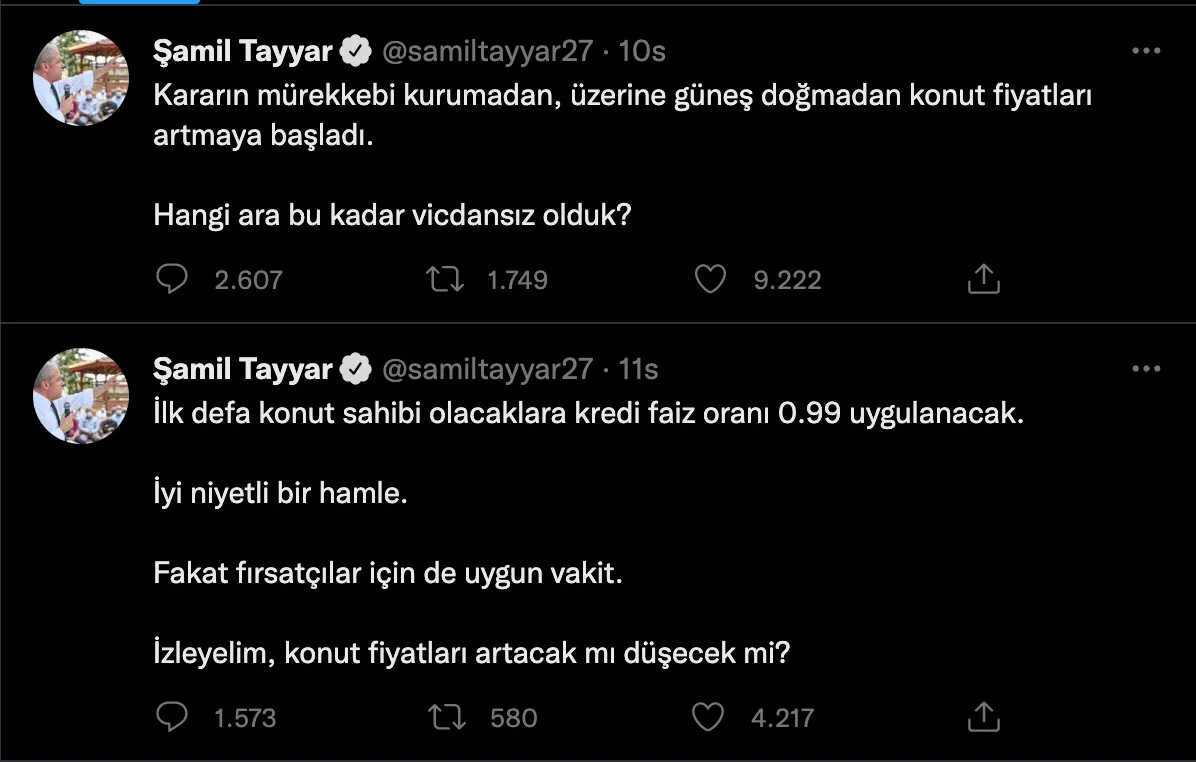Like the tweet with 9.222 likes
This screenshot has width=1196, height=762.
click(x=710, y=279)
